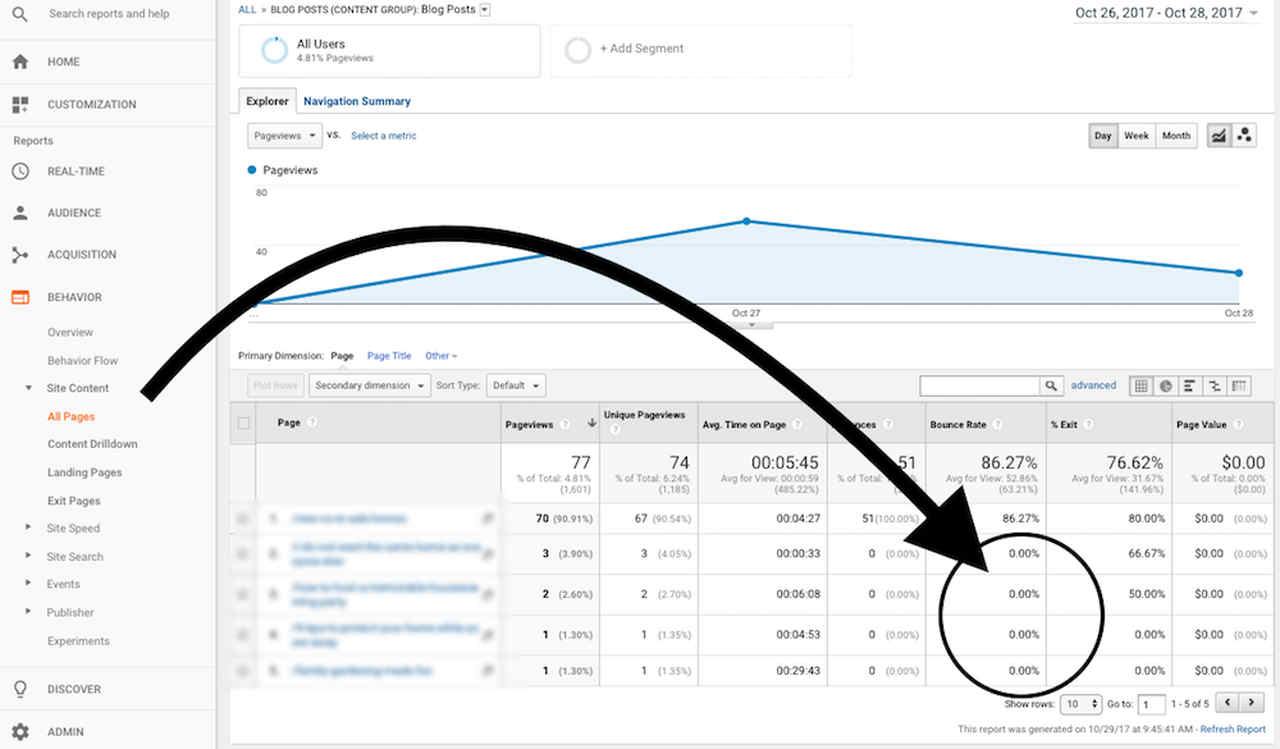Image resolution: width=1280 pixels, height=749 pixels.
Task: Select the Pivot table view icon
Action: point(1240,385)
